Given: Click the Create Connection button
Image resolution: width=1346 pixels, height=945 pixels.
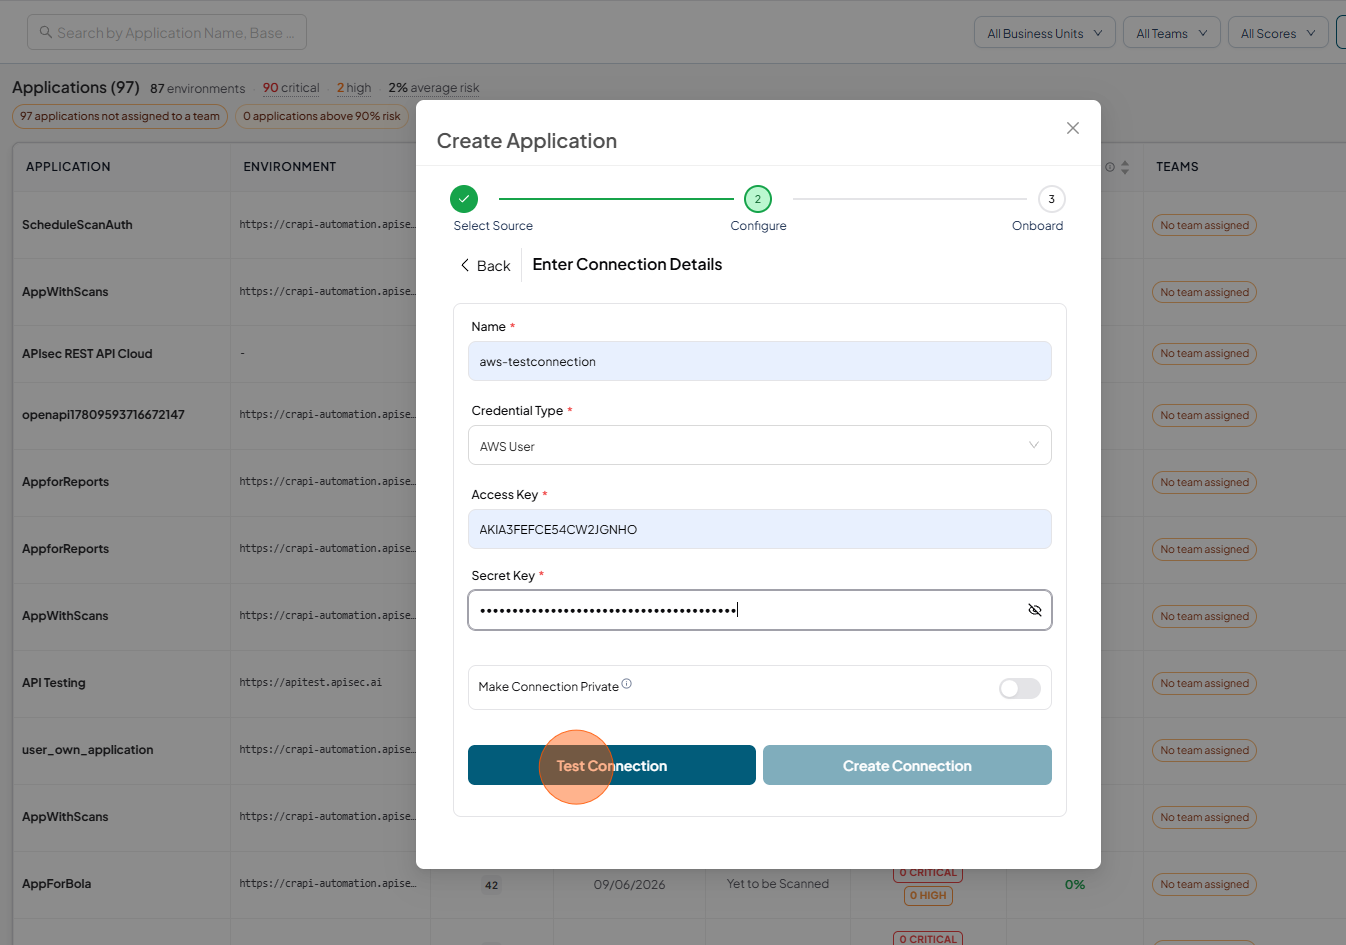Looking at the screenshot, I should pyautogui.click(x=907, y=765).
